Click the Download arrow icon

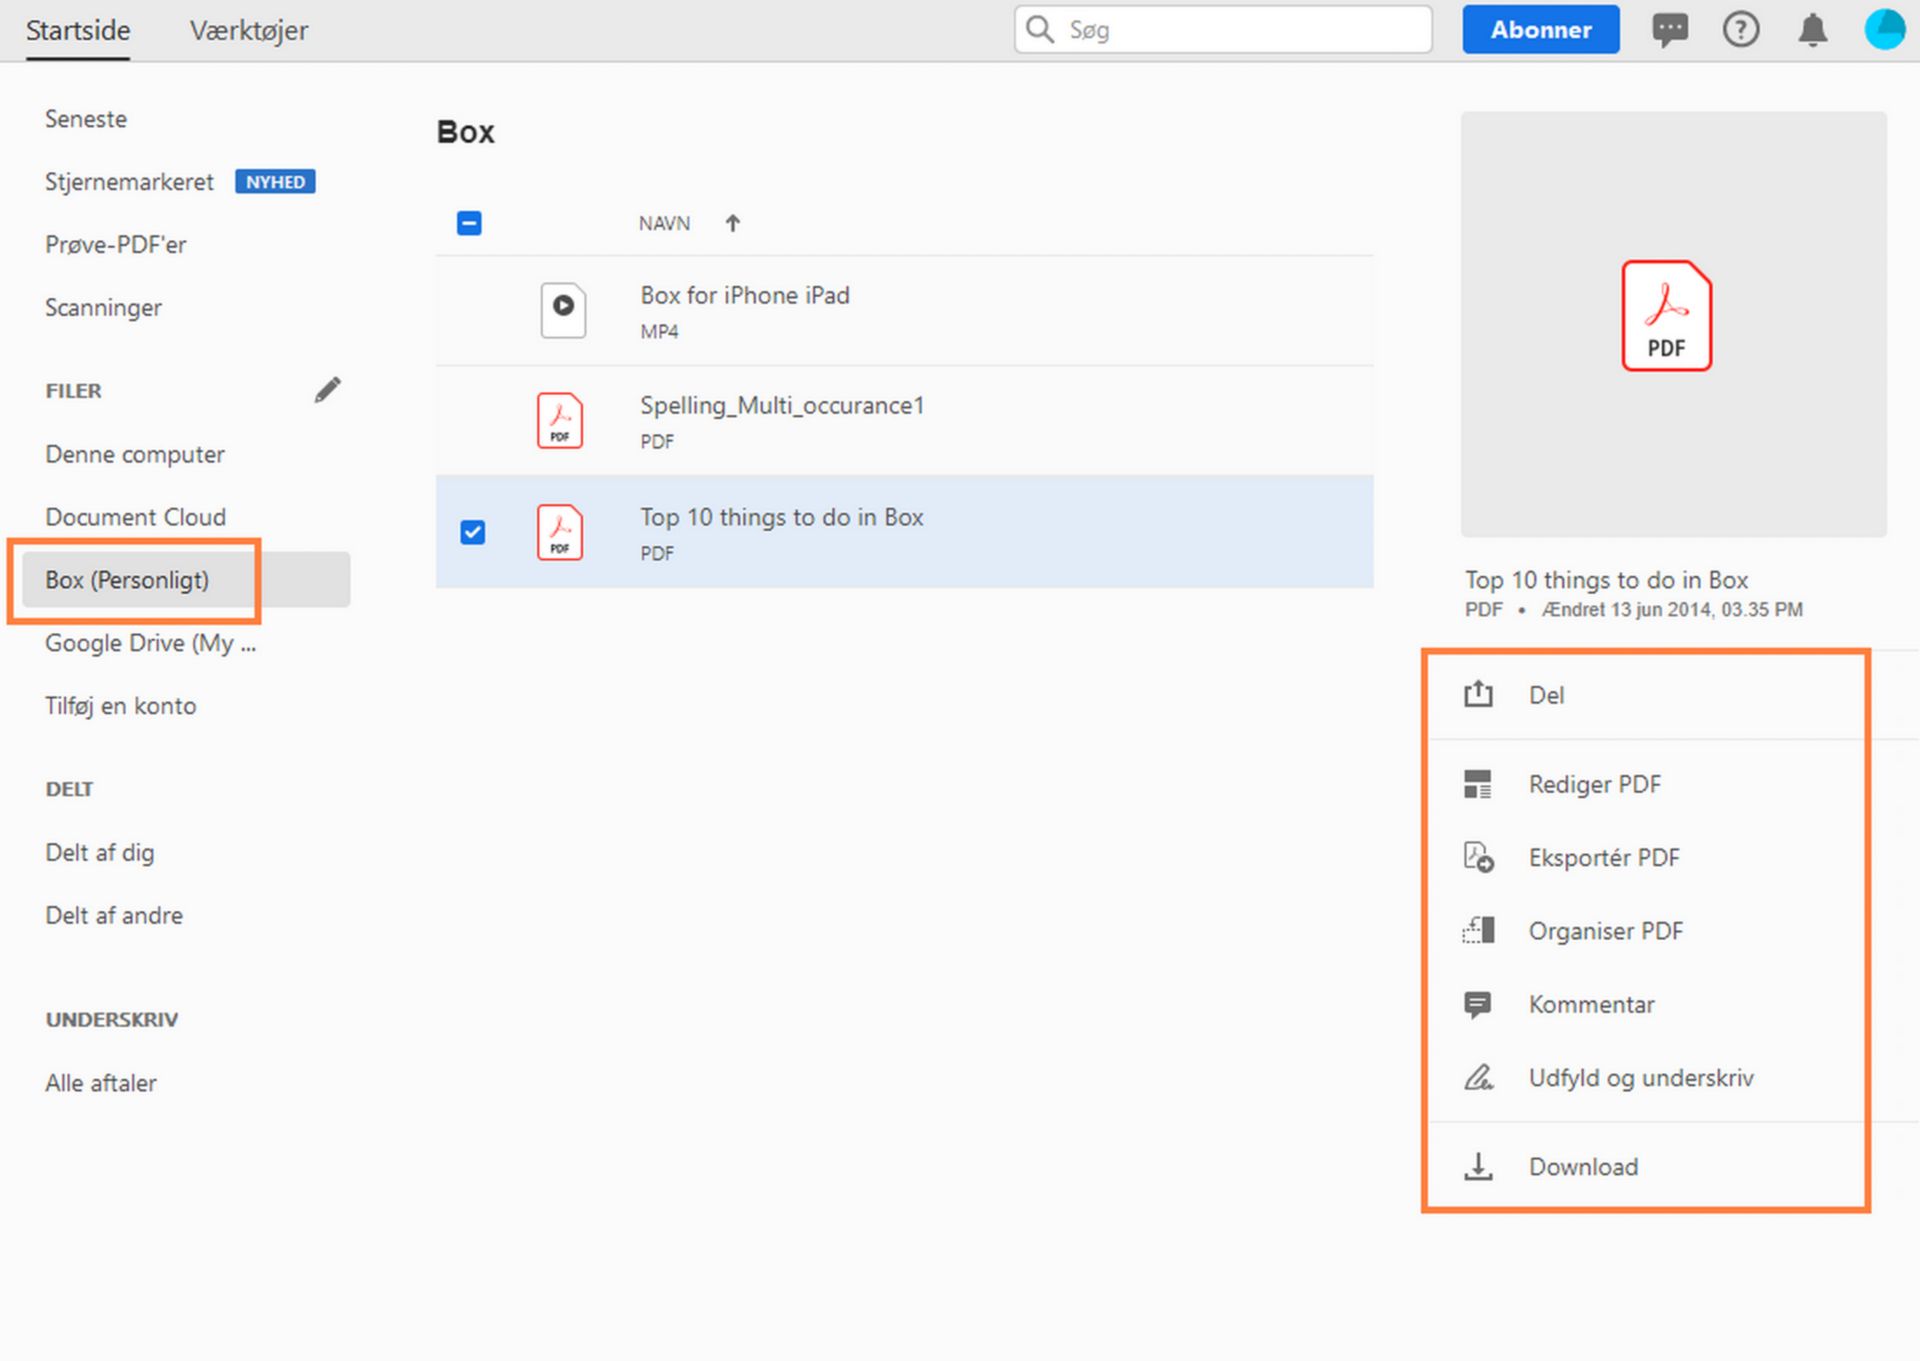pyautogui.click(x=1478, y=1166)
